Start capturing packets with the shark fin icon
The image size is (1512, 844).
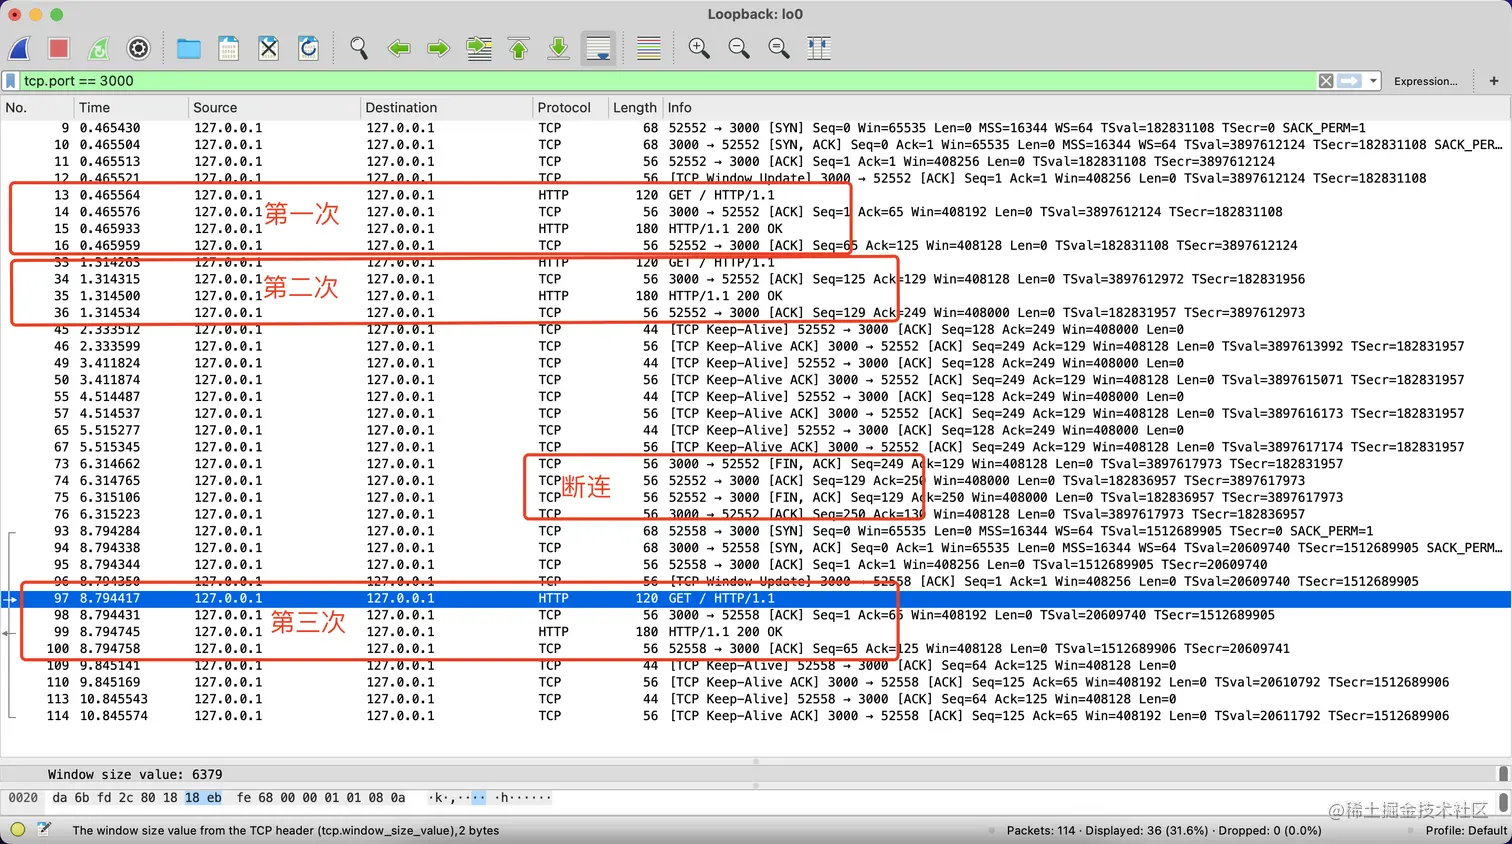[x=19, y=48]
